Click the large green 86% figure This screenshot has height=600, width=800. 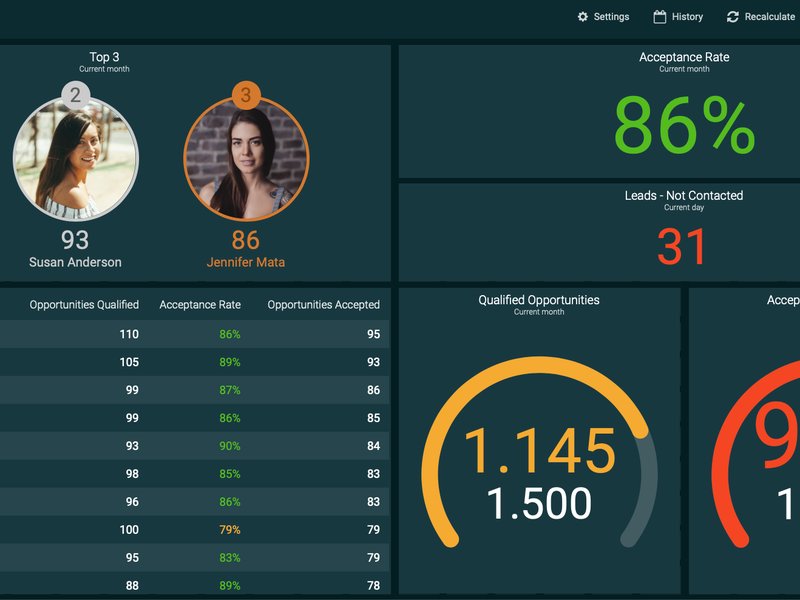(684, 125)
